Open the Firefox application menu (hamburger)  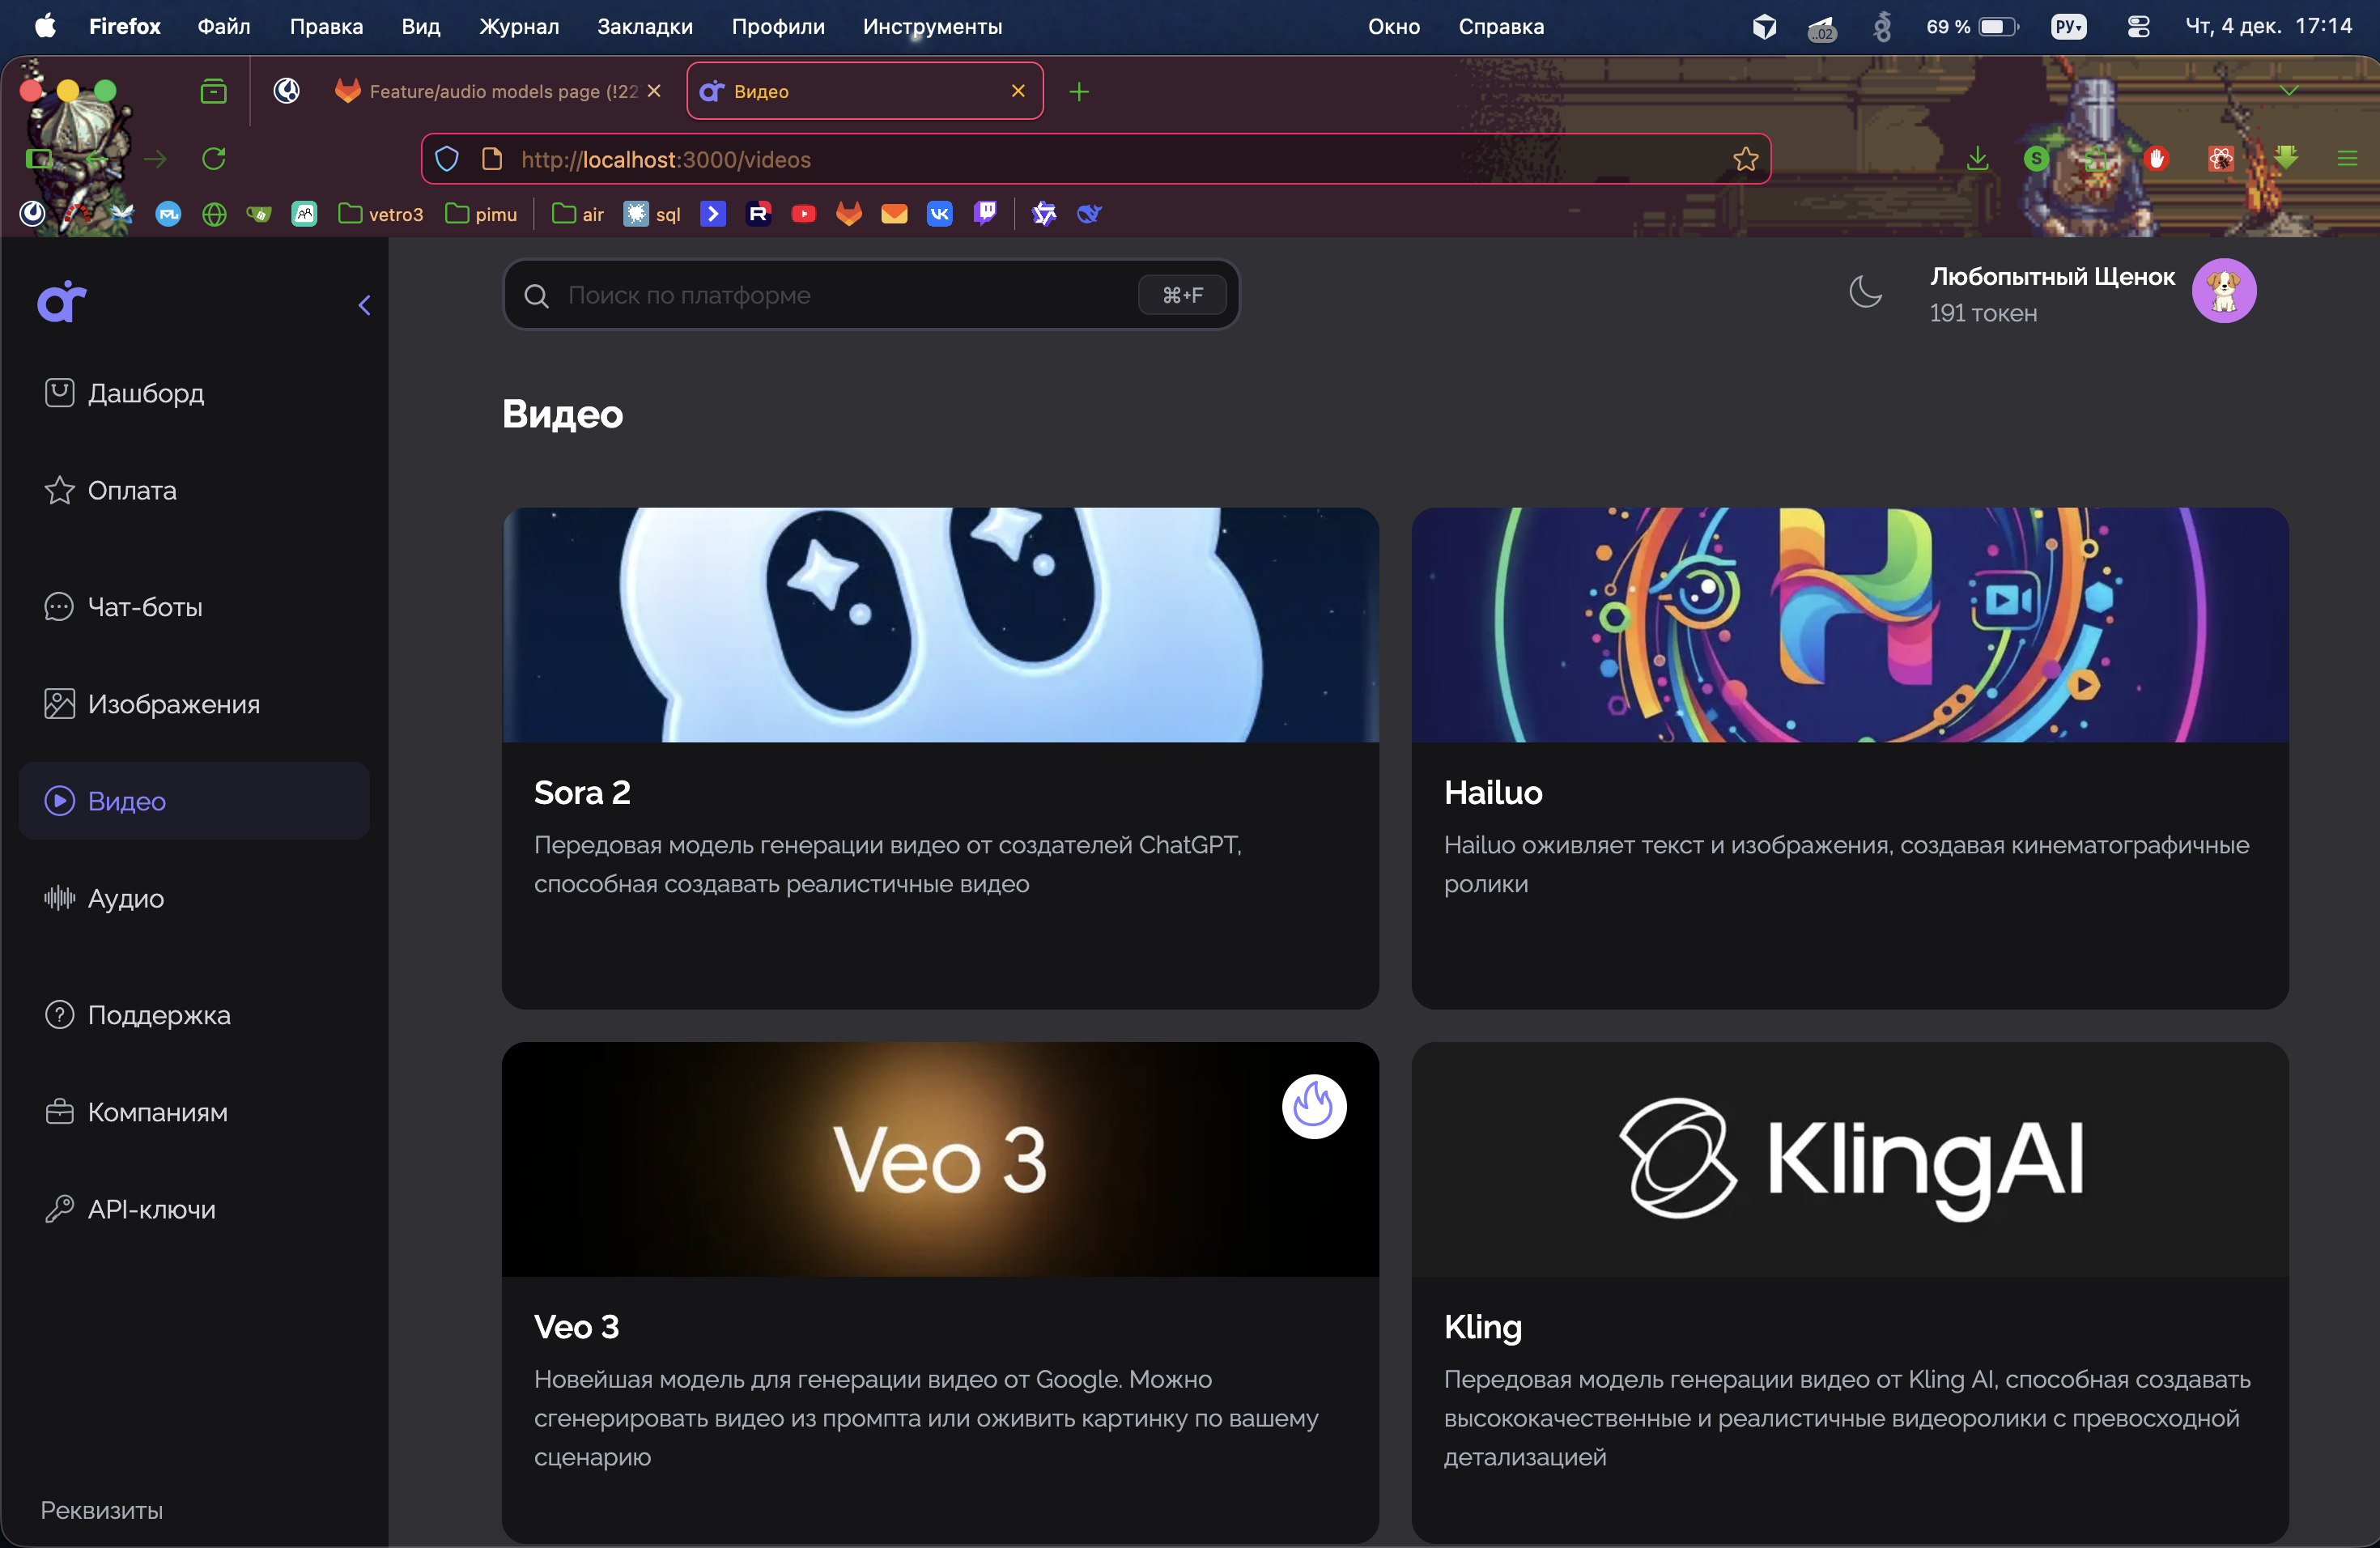[x=2347, y=159]
